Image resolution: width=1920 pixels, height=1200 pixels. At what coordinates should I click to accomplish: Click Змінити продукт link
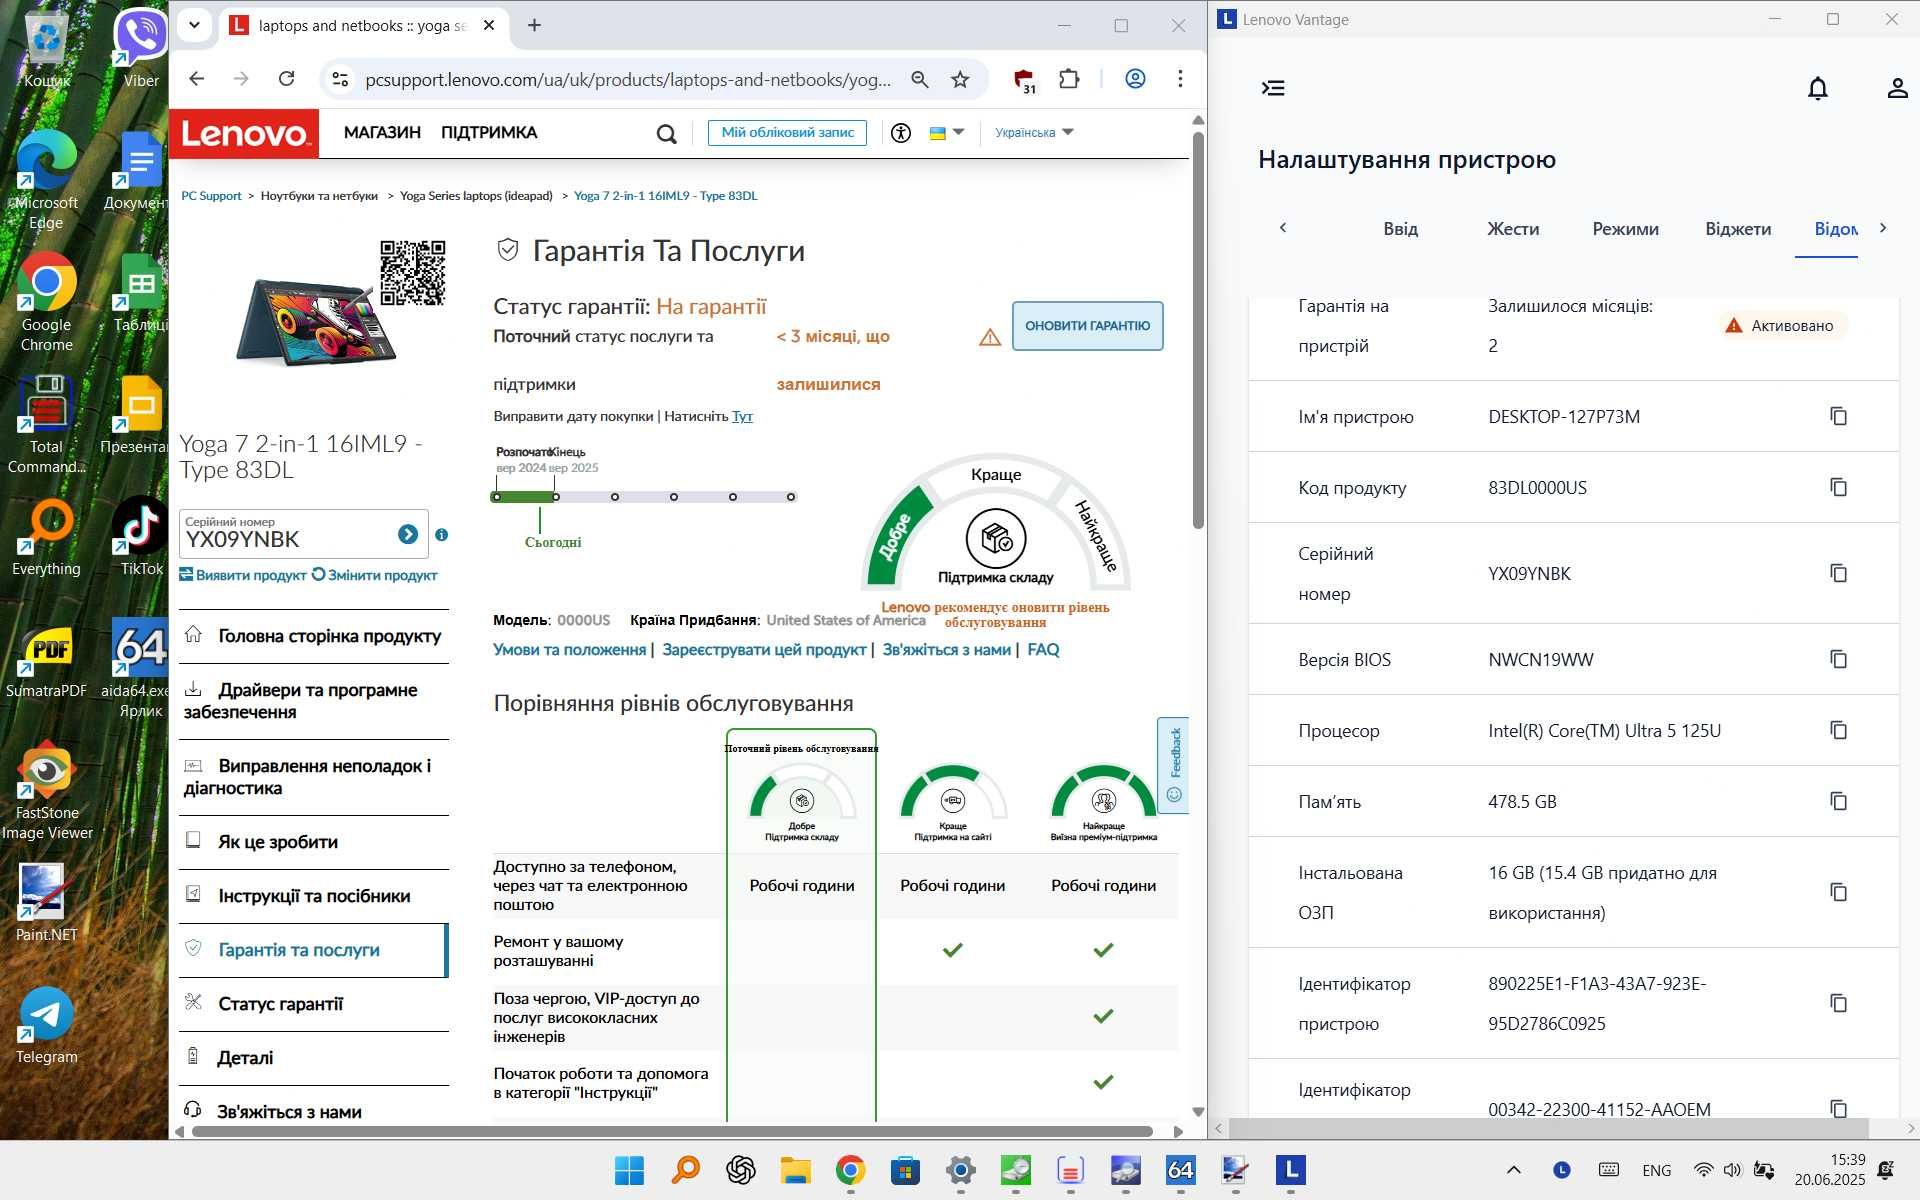click(375, 575)
